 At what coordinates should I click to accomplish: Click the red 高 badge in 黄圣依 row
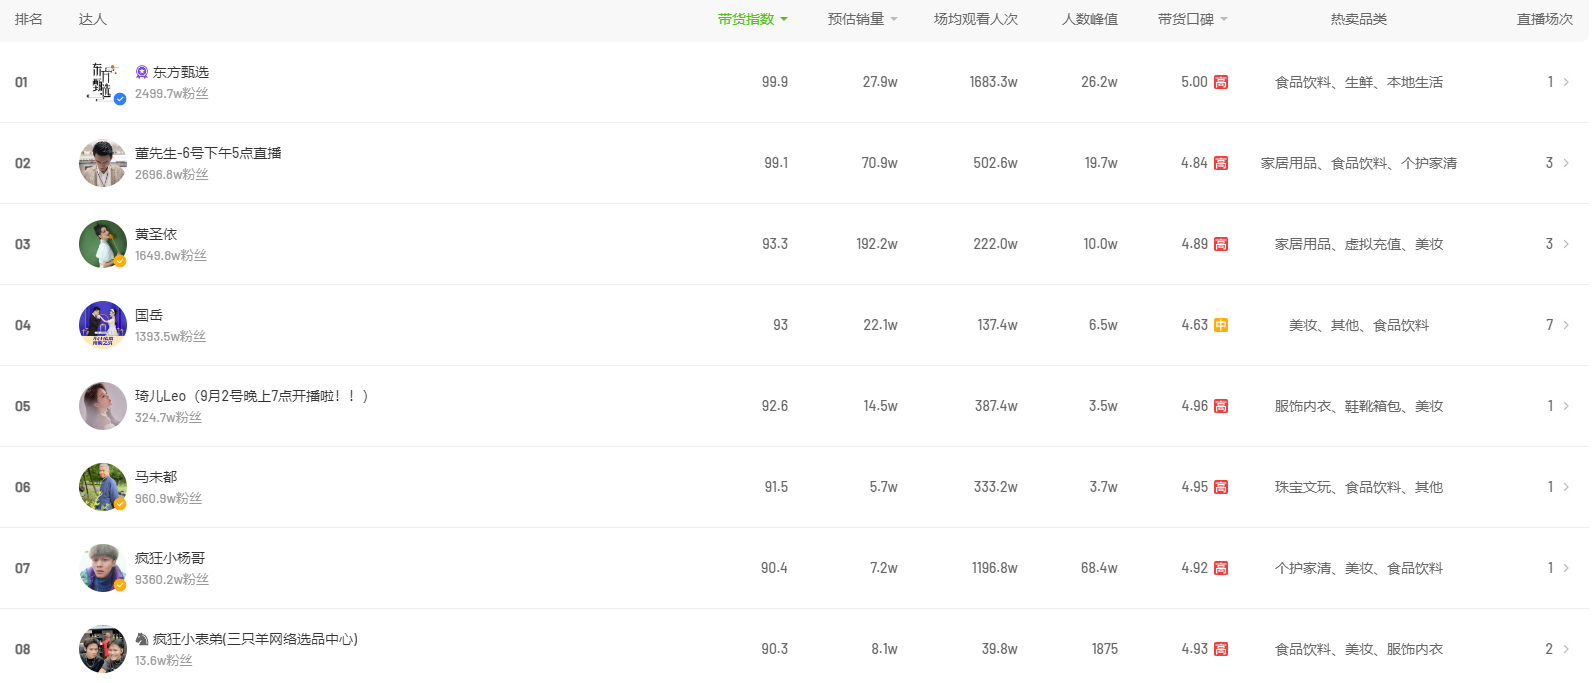(1221, 244)
